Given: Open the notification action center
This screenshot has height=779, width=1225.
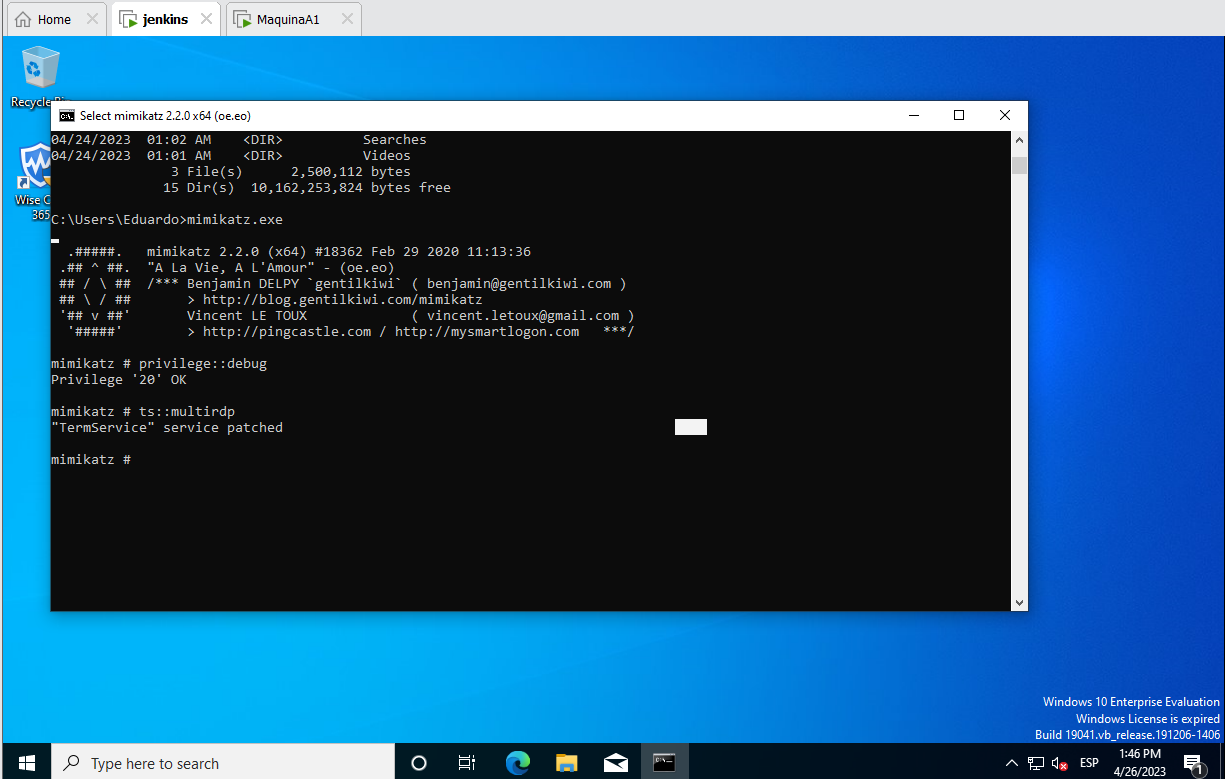Looking at the screenshot, I should click(1193, 763).
